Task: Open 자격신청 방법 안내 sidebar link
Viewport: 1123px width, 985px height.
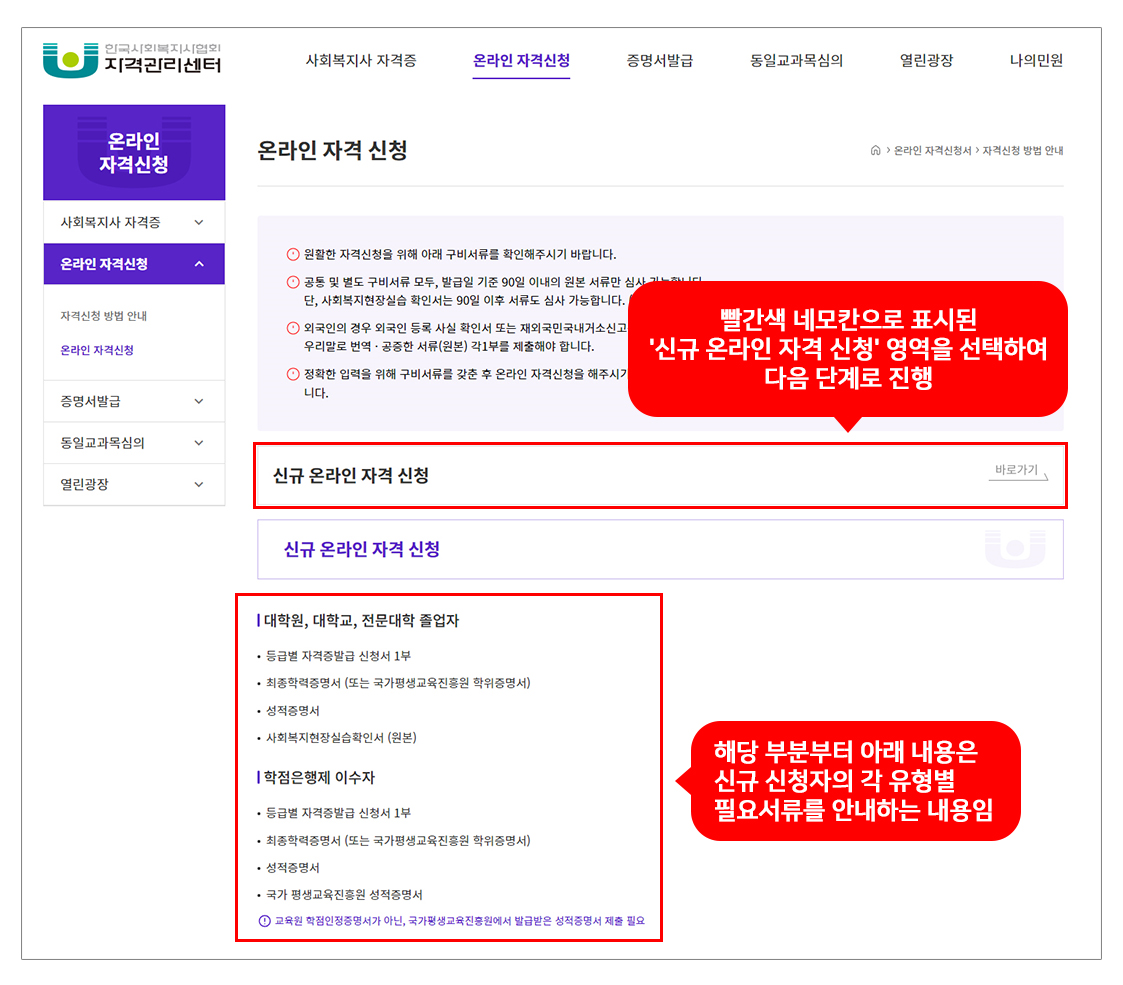Action: (x=104, y=316)
